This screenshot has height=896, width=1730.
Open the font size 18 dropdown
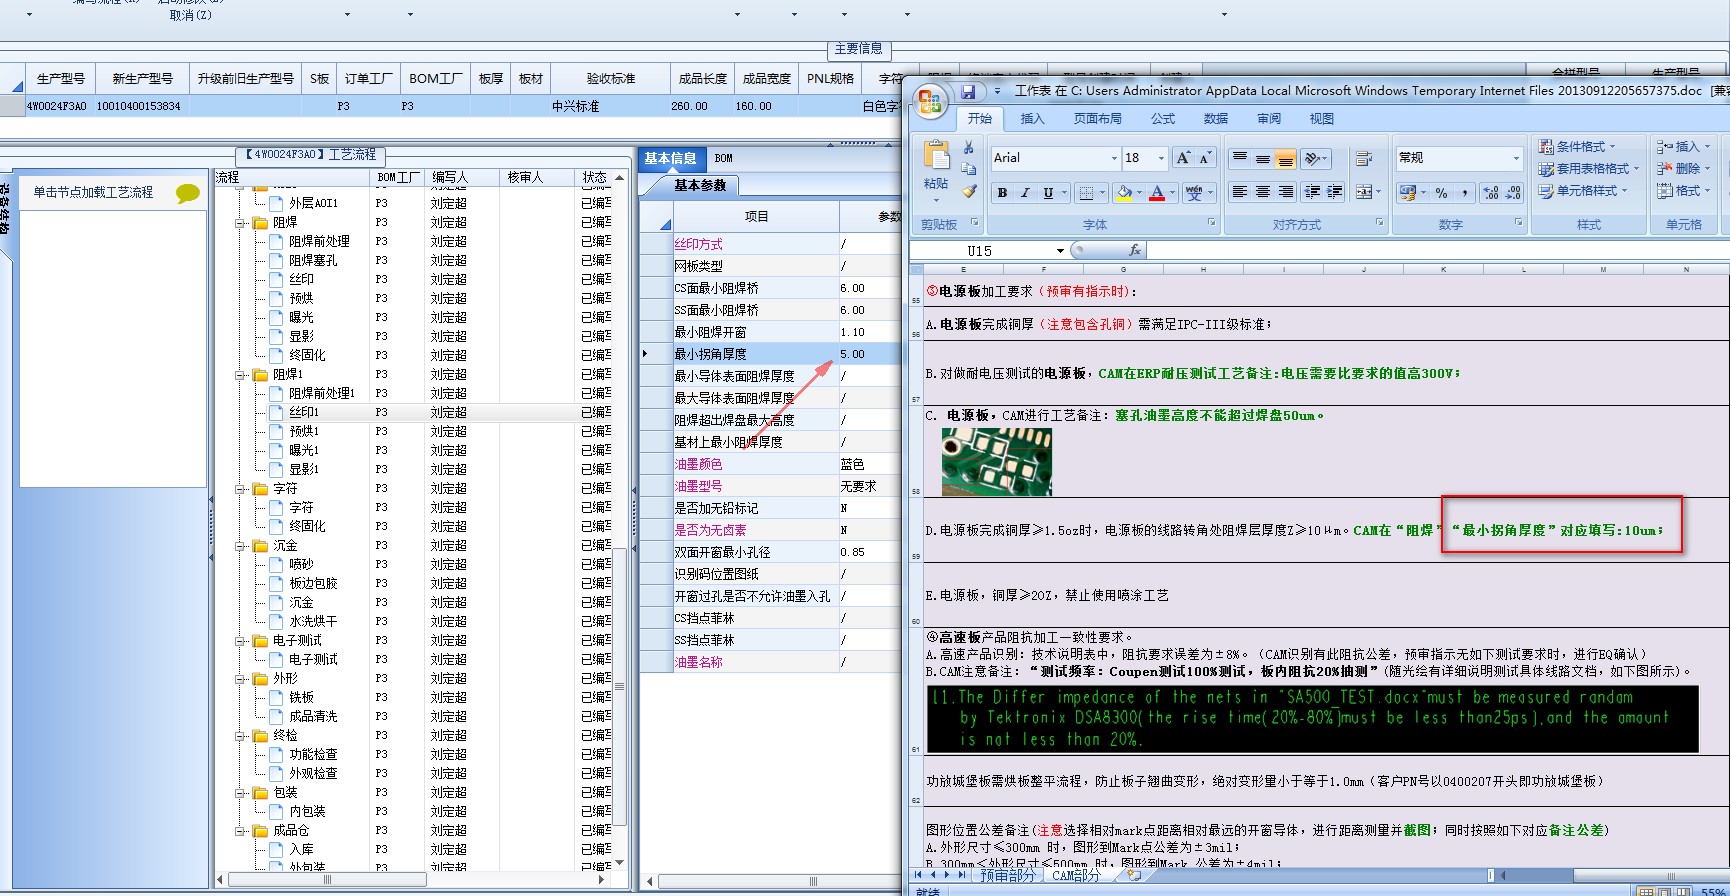[x=1161, y=158]
